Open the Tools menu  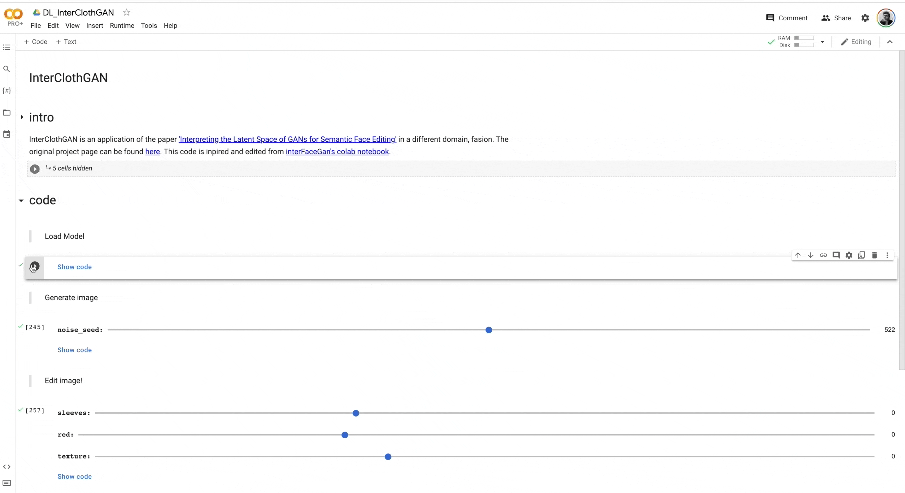click(x=149, y=25)
